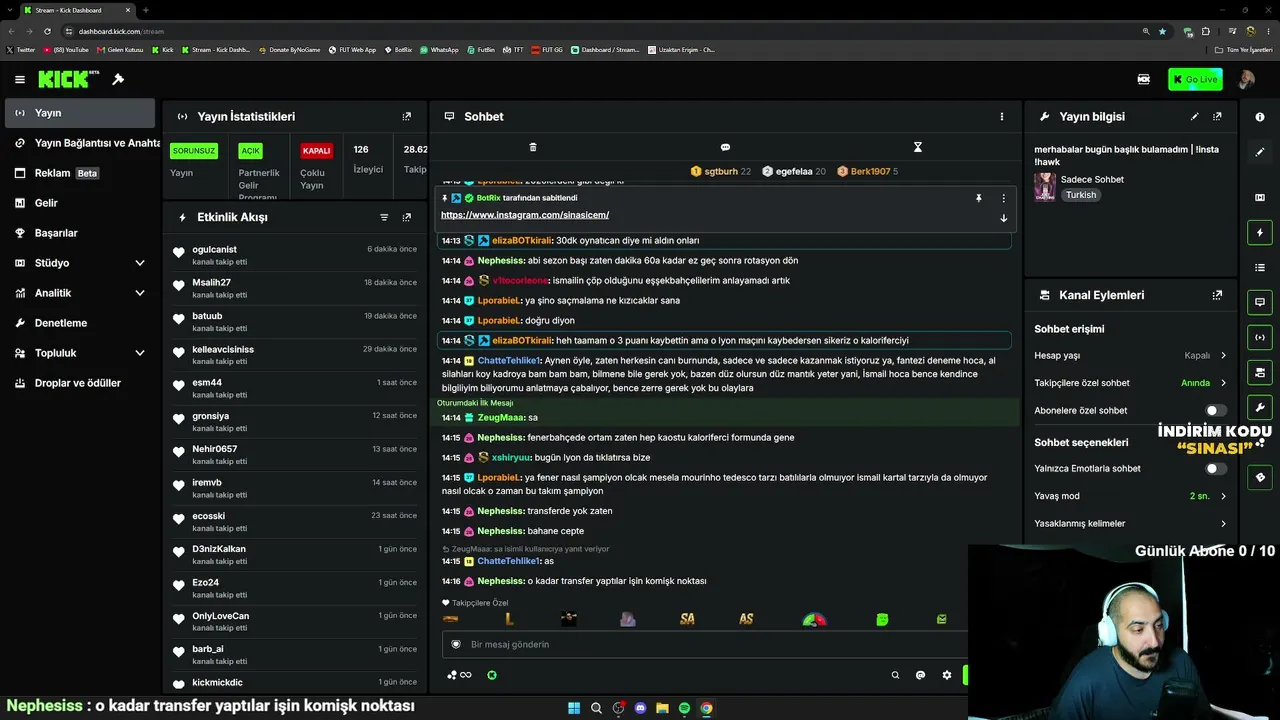Select the AS emote below the chat
1280x720 pixels.
pos(746,619)
